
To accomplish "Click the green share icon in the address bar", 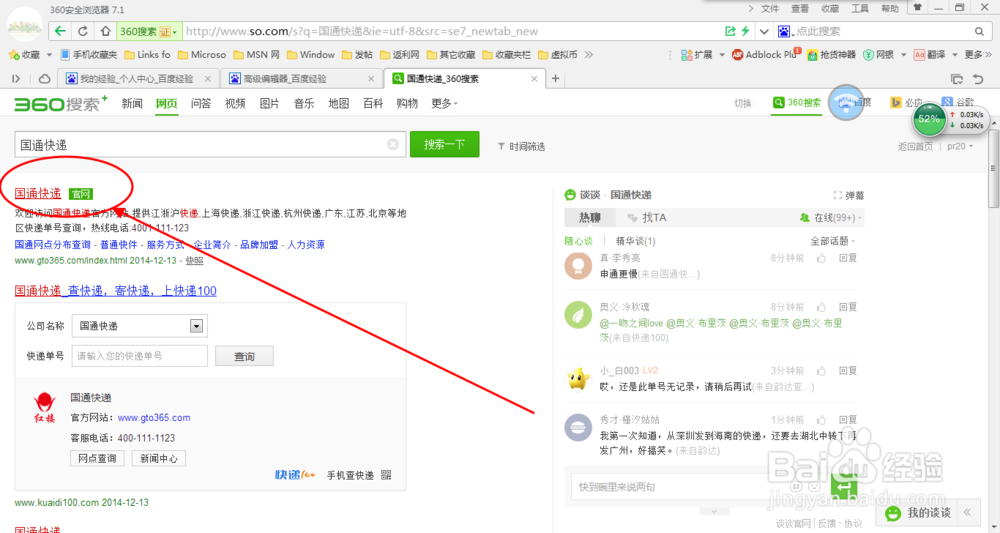I will point(730,31).
